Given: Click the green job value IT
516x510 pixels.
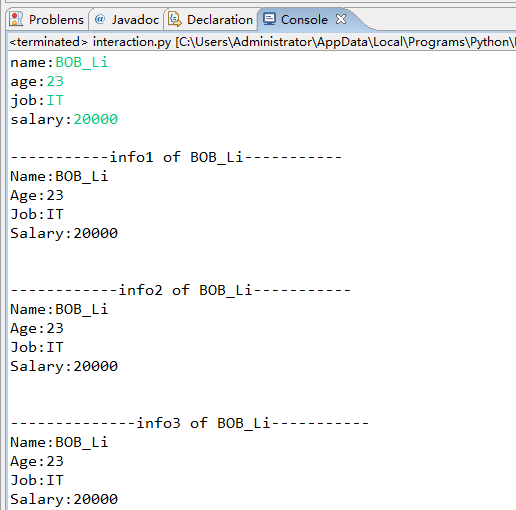Looking at the screenshot, I should coord(55,100).
